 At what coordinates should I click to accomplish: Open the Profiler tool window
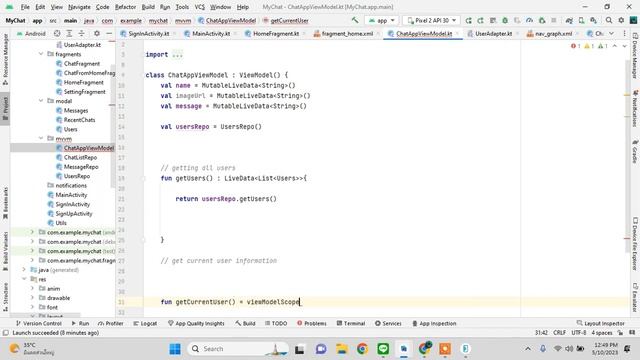(x=111, y=323)
